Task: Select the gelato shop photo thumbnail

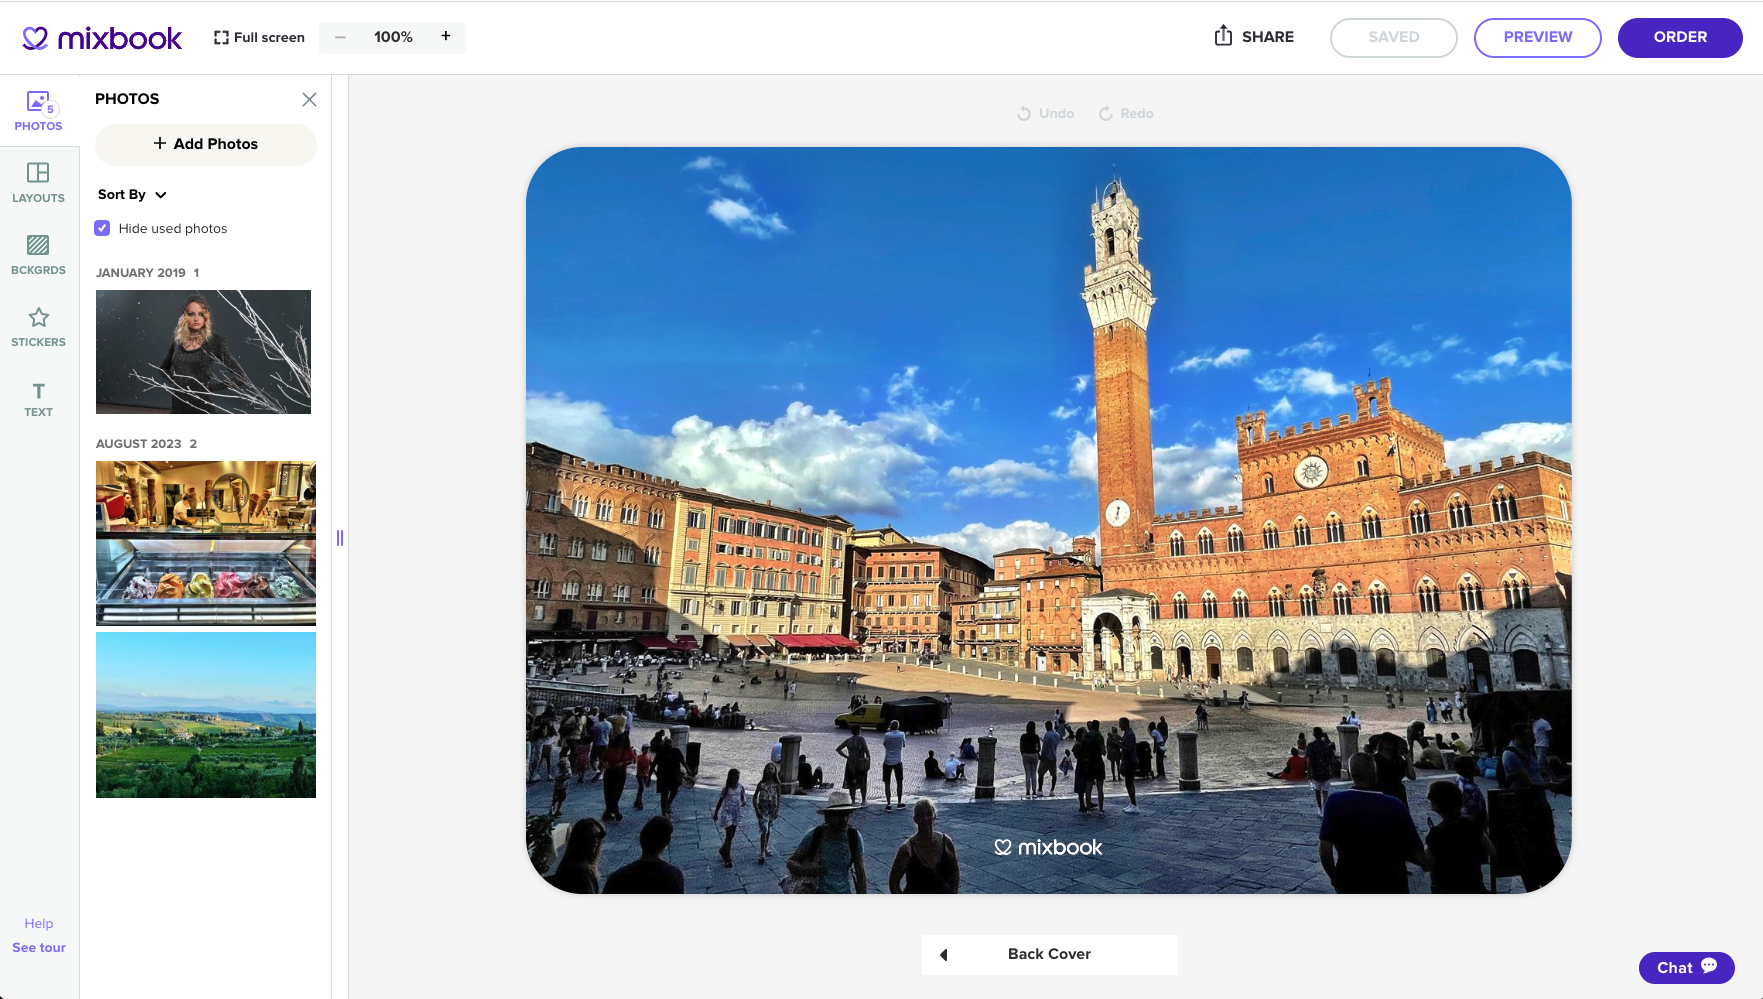Action: [206, 543]
